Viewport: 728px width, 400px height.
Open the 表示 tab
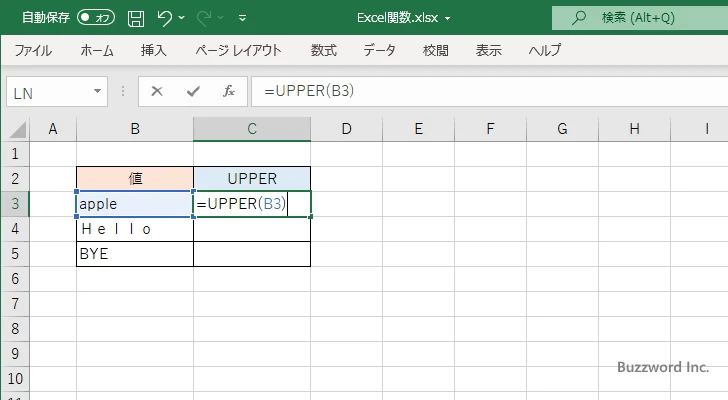(x=488, y=50)
